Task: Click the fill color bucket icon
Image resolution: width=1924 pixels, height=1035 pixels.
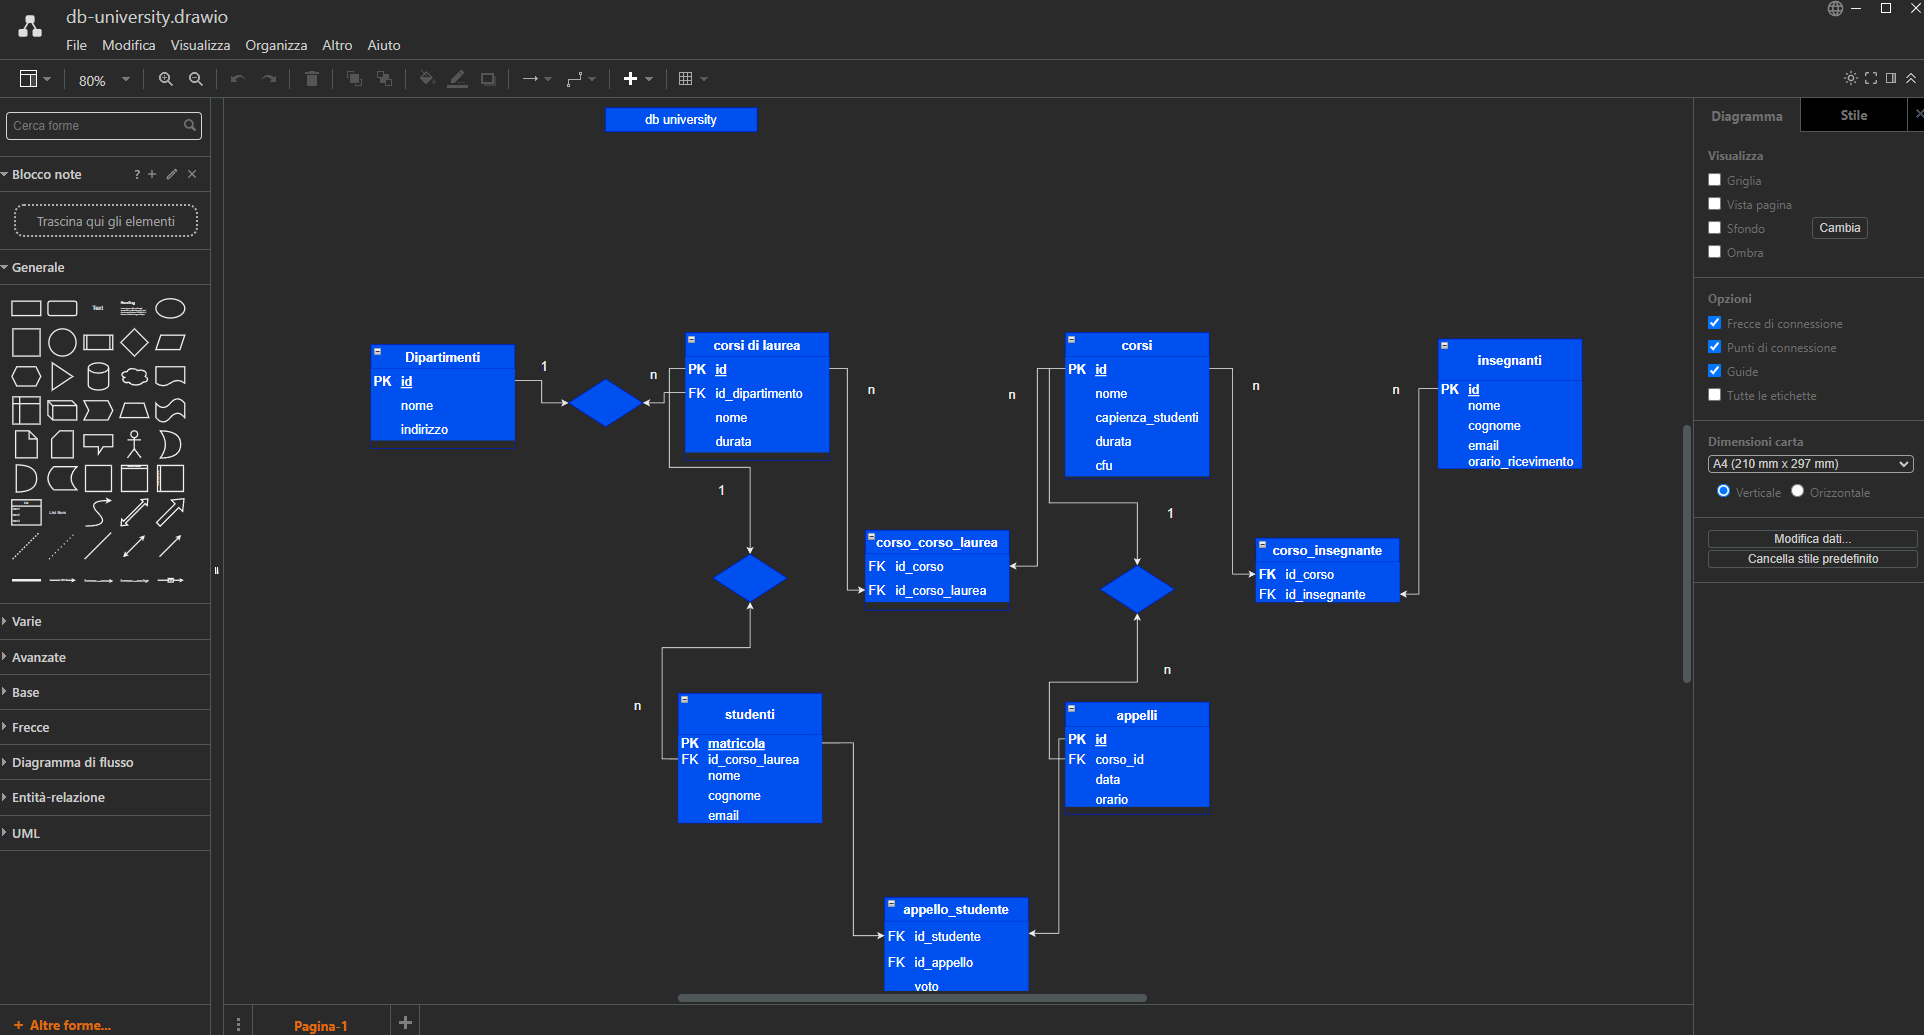Action: coord(427,79)
